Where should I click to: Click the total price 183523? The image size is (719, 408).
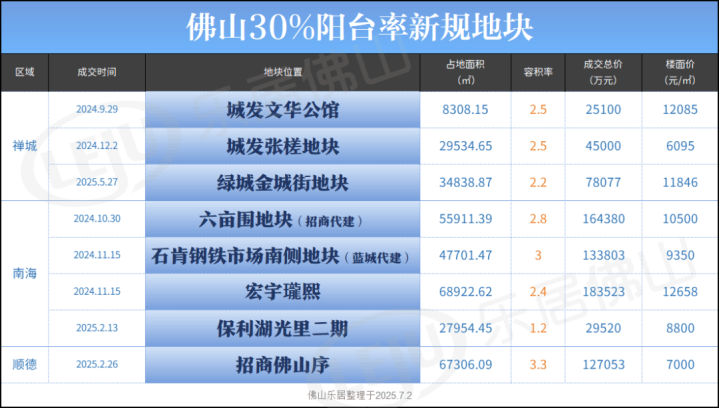point(603,292)
